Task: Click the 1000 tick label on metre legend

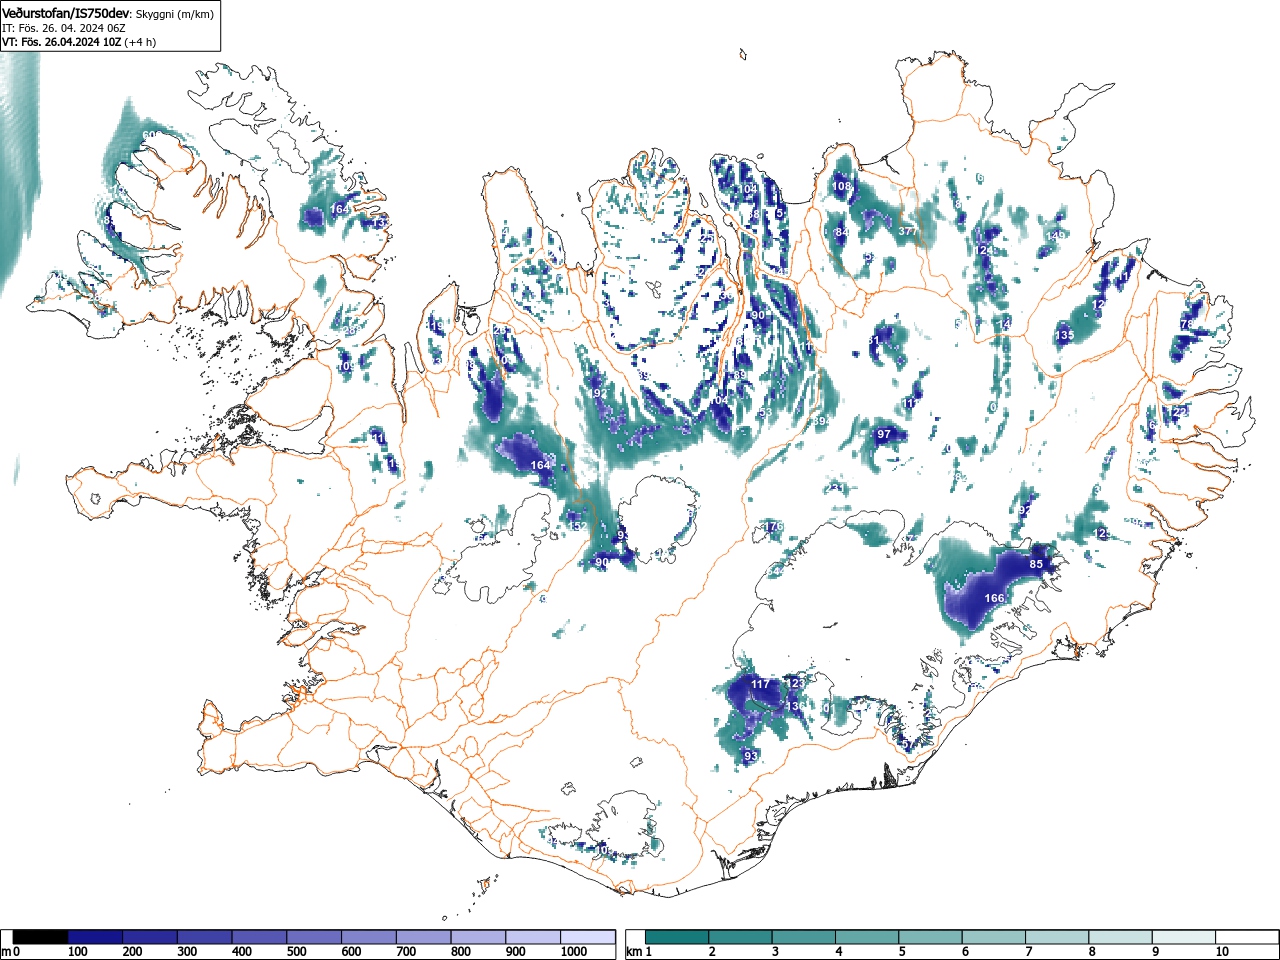Action: tap(574, 952)
